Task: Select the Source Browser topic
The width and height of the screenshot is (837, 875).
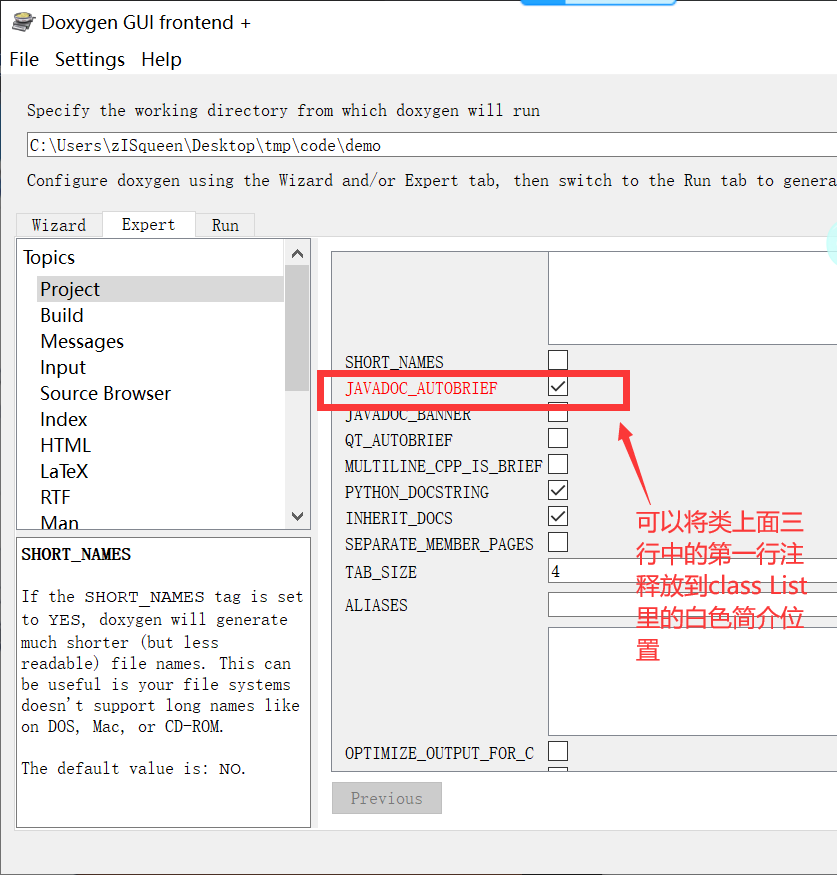Action: pyautogui.click(x=105, y=393)
